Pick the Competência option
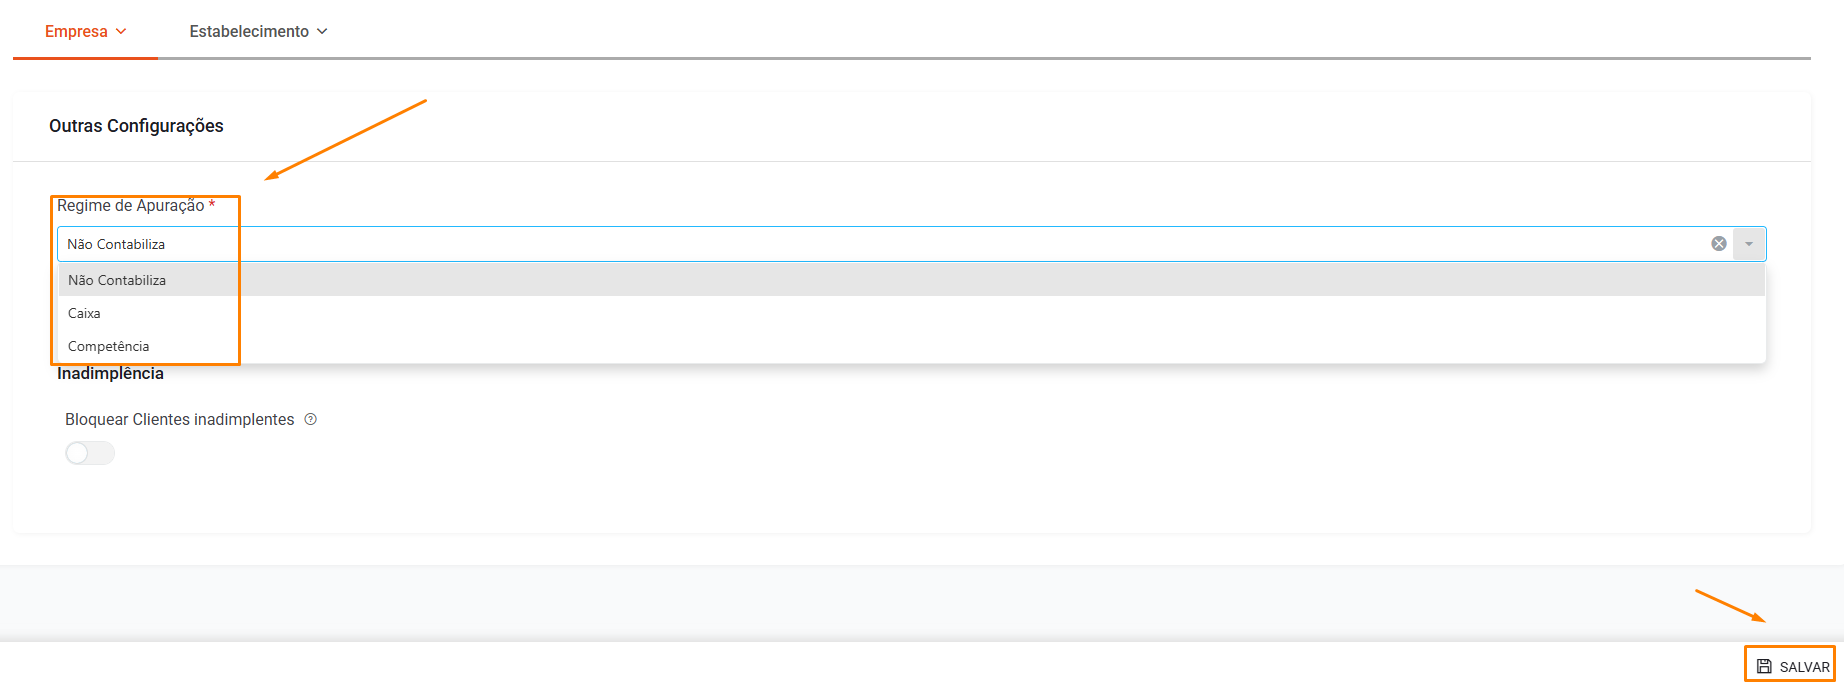 click(108, 346)
